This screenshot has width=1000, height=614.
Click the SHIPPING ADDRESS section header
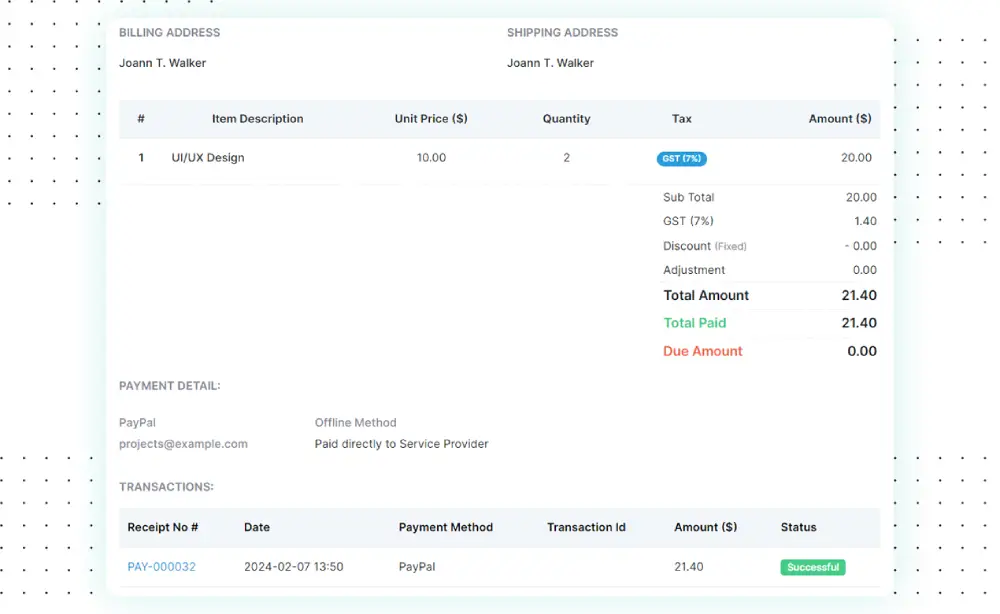click(x=562, y=32)
